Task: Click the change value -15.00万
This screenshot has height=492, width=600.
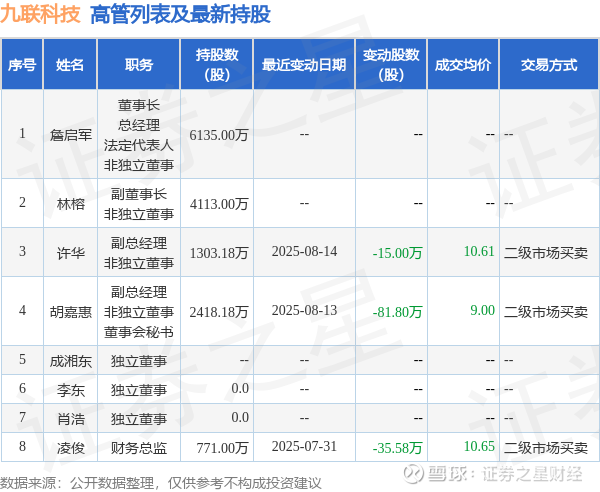Action: 397,253
